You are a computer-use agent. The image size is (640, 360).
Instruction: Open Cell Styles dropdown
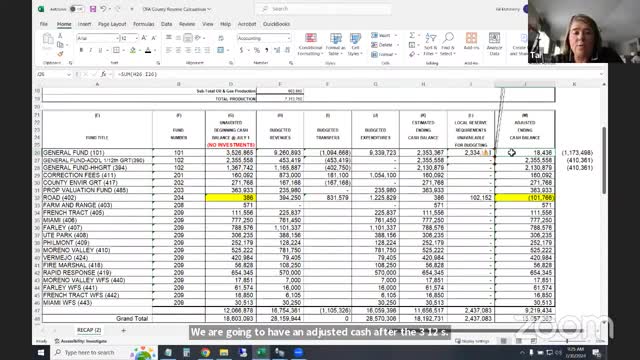tap(355, 44)
